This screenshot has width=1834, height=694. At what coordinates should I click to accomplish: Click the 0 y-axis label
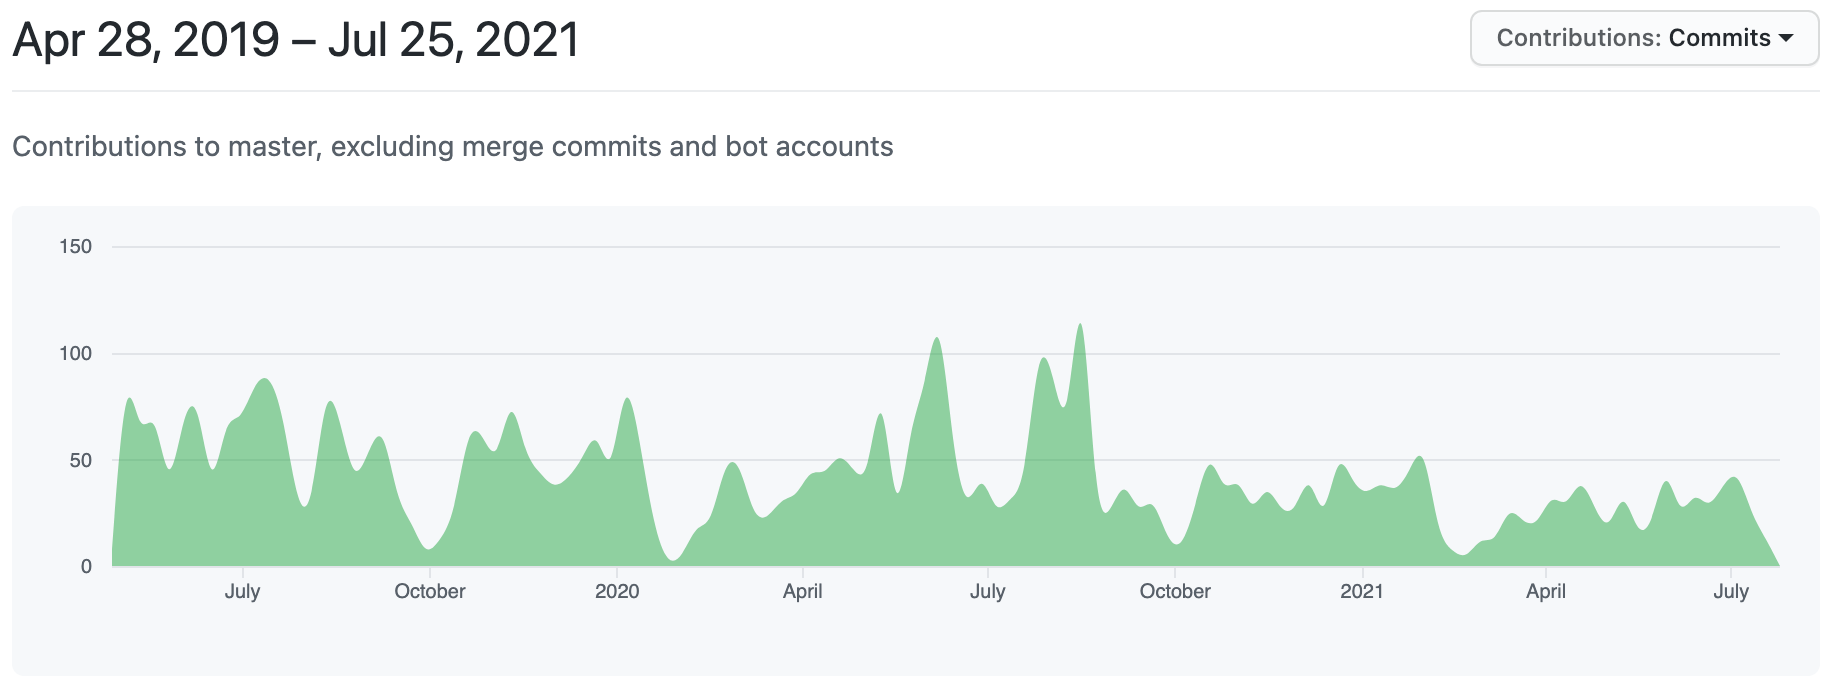[x=86, y=567]
